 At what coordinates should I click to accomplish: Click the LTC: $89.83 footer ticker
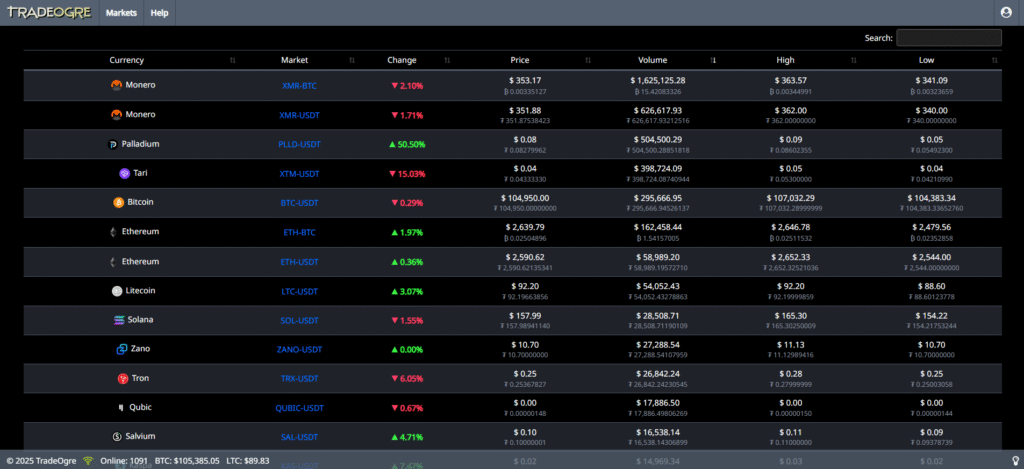pos(248,461)
